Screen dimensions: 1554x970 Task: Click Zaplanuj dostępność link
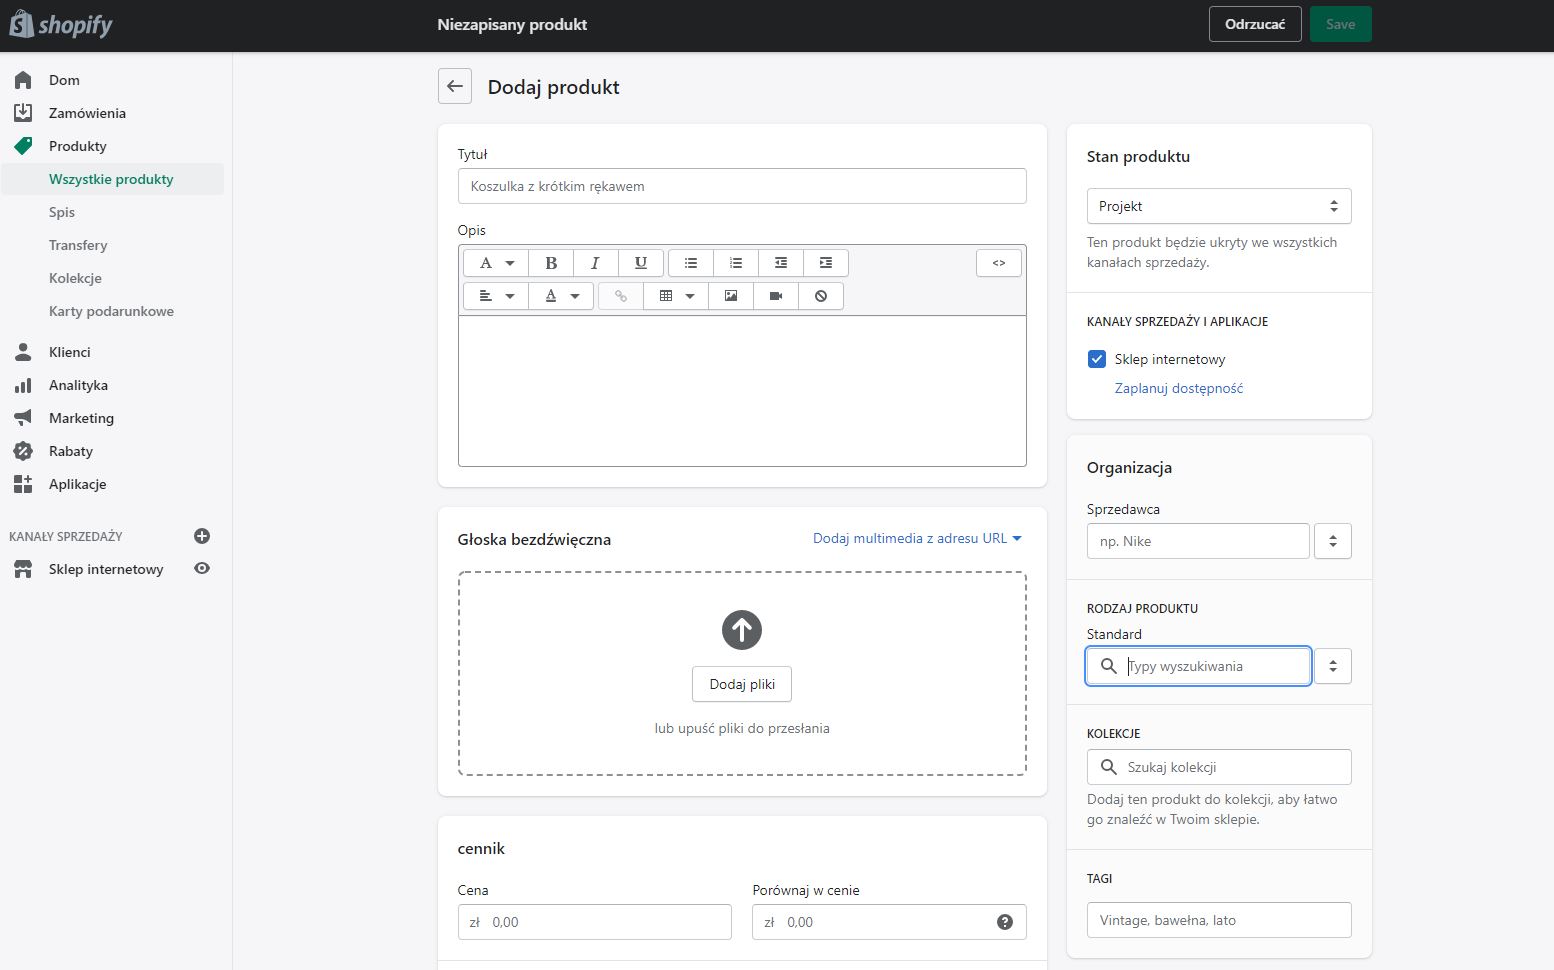coord(1179,388)
